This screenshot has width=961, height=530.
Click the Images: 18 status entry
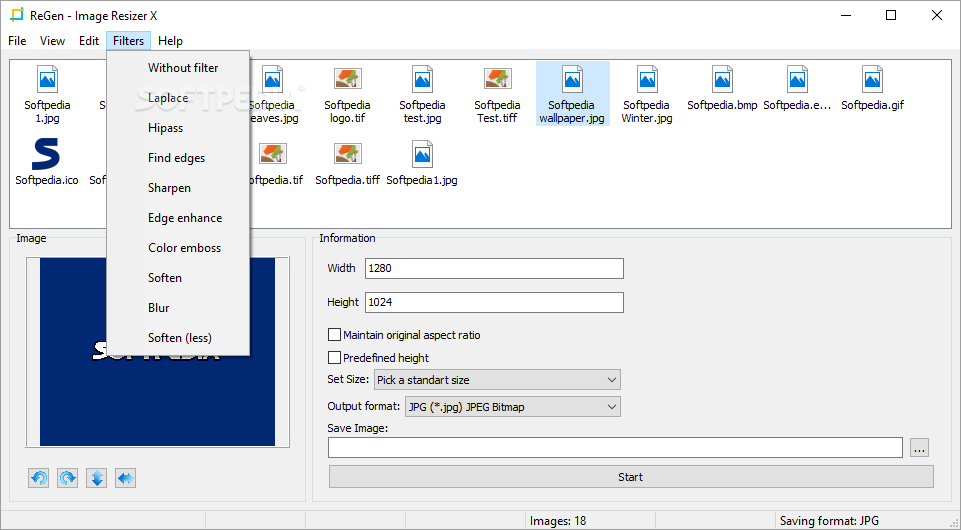click(x=558, y=521)
